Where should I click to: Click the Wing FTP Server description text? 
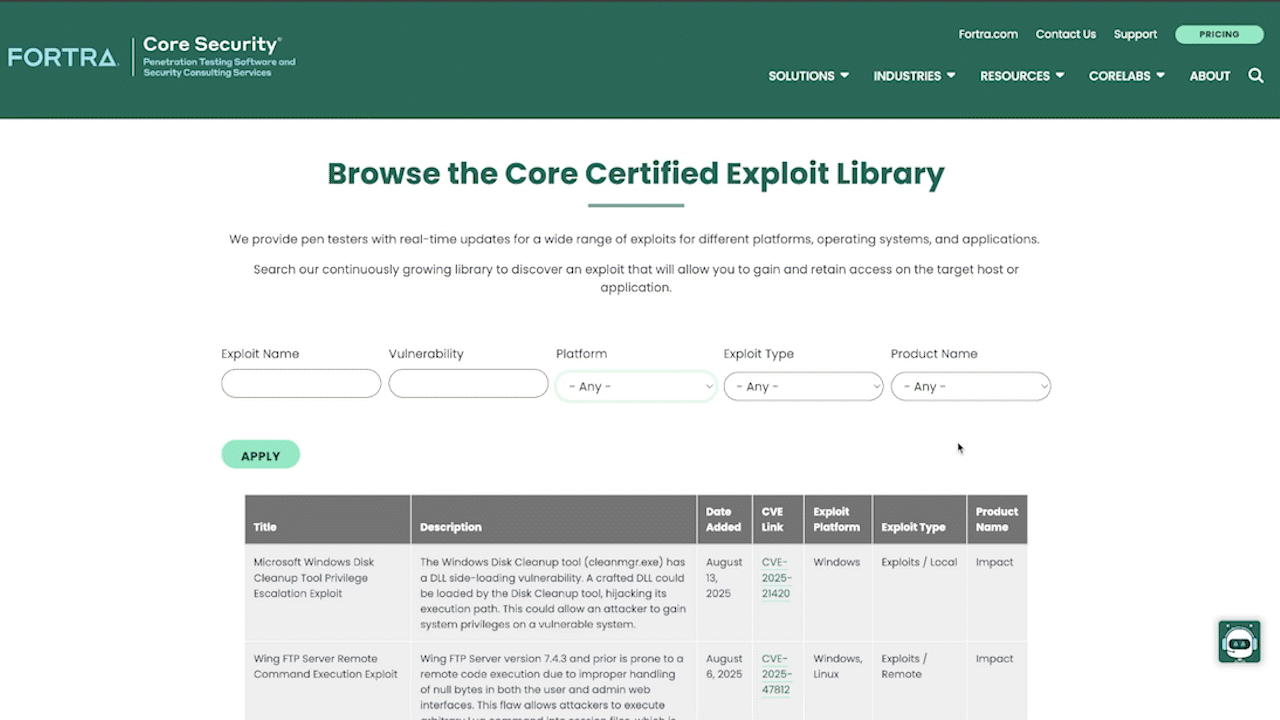[x=553, y=686]
